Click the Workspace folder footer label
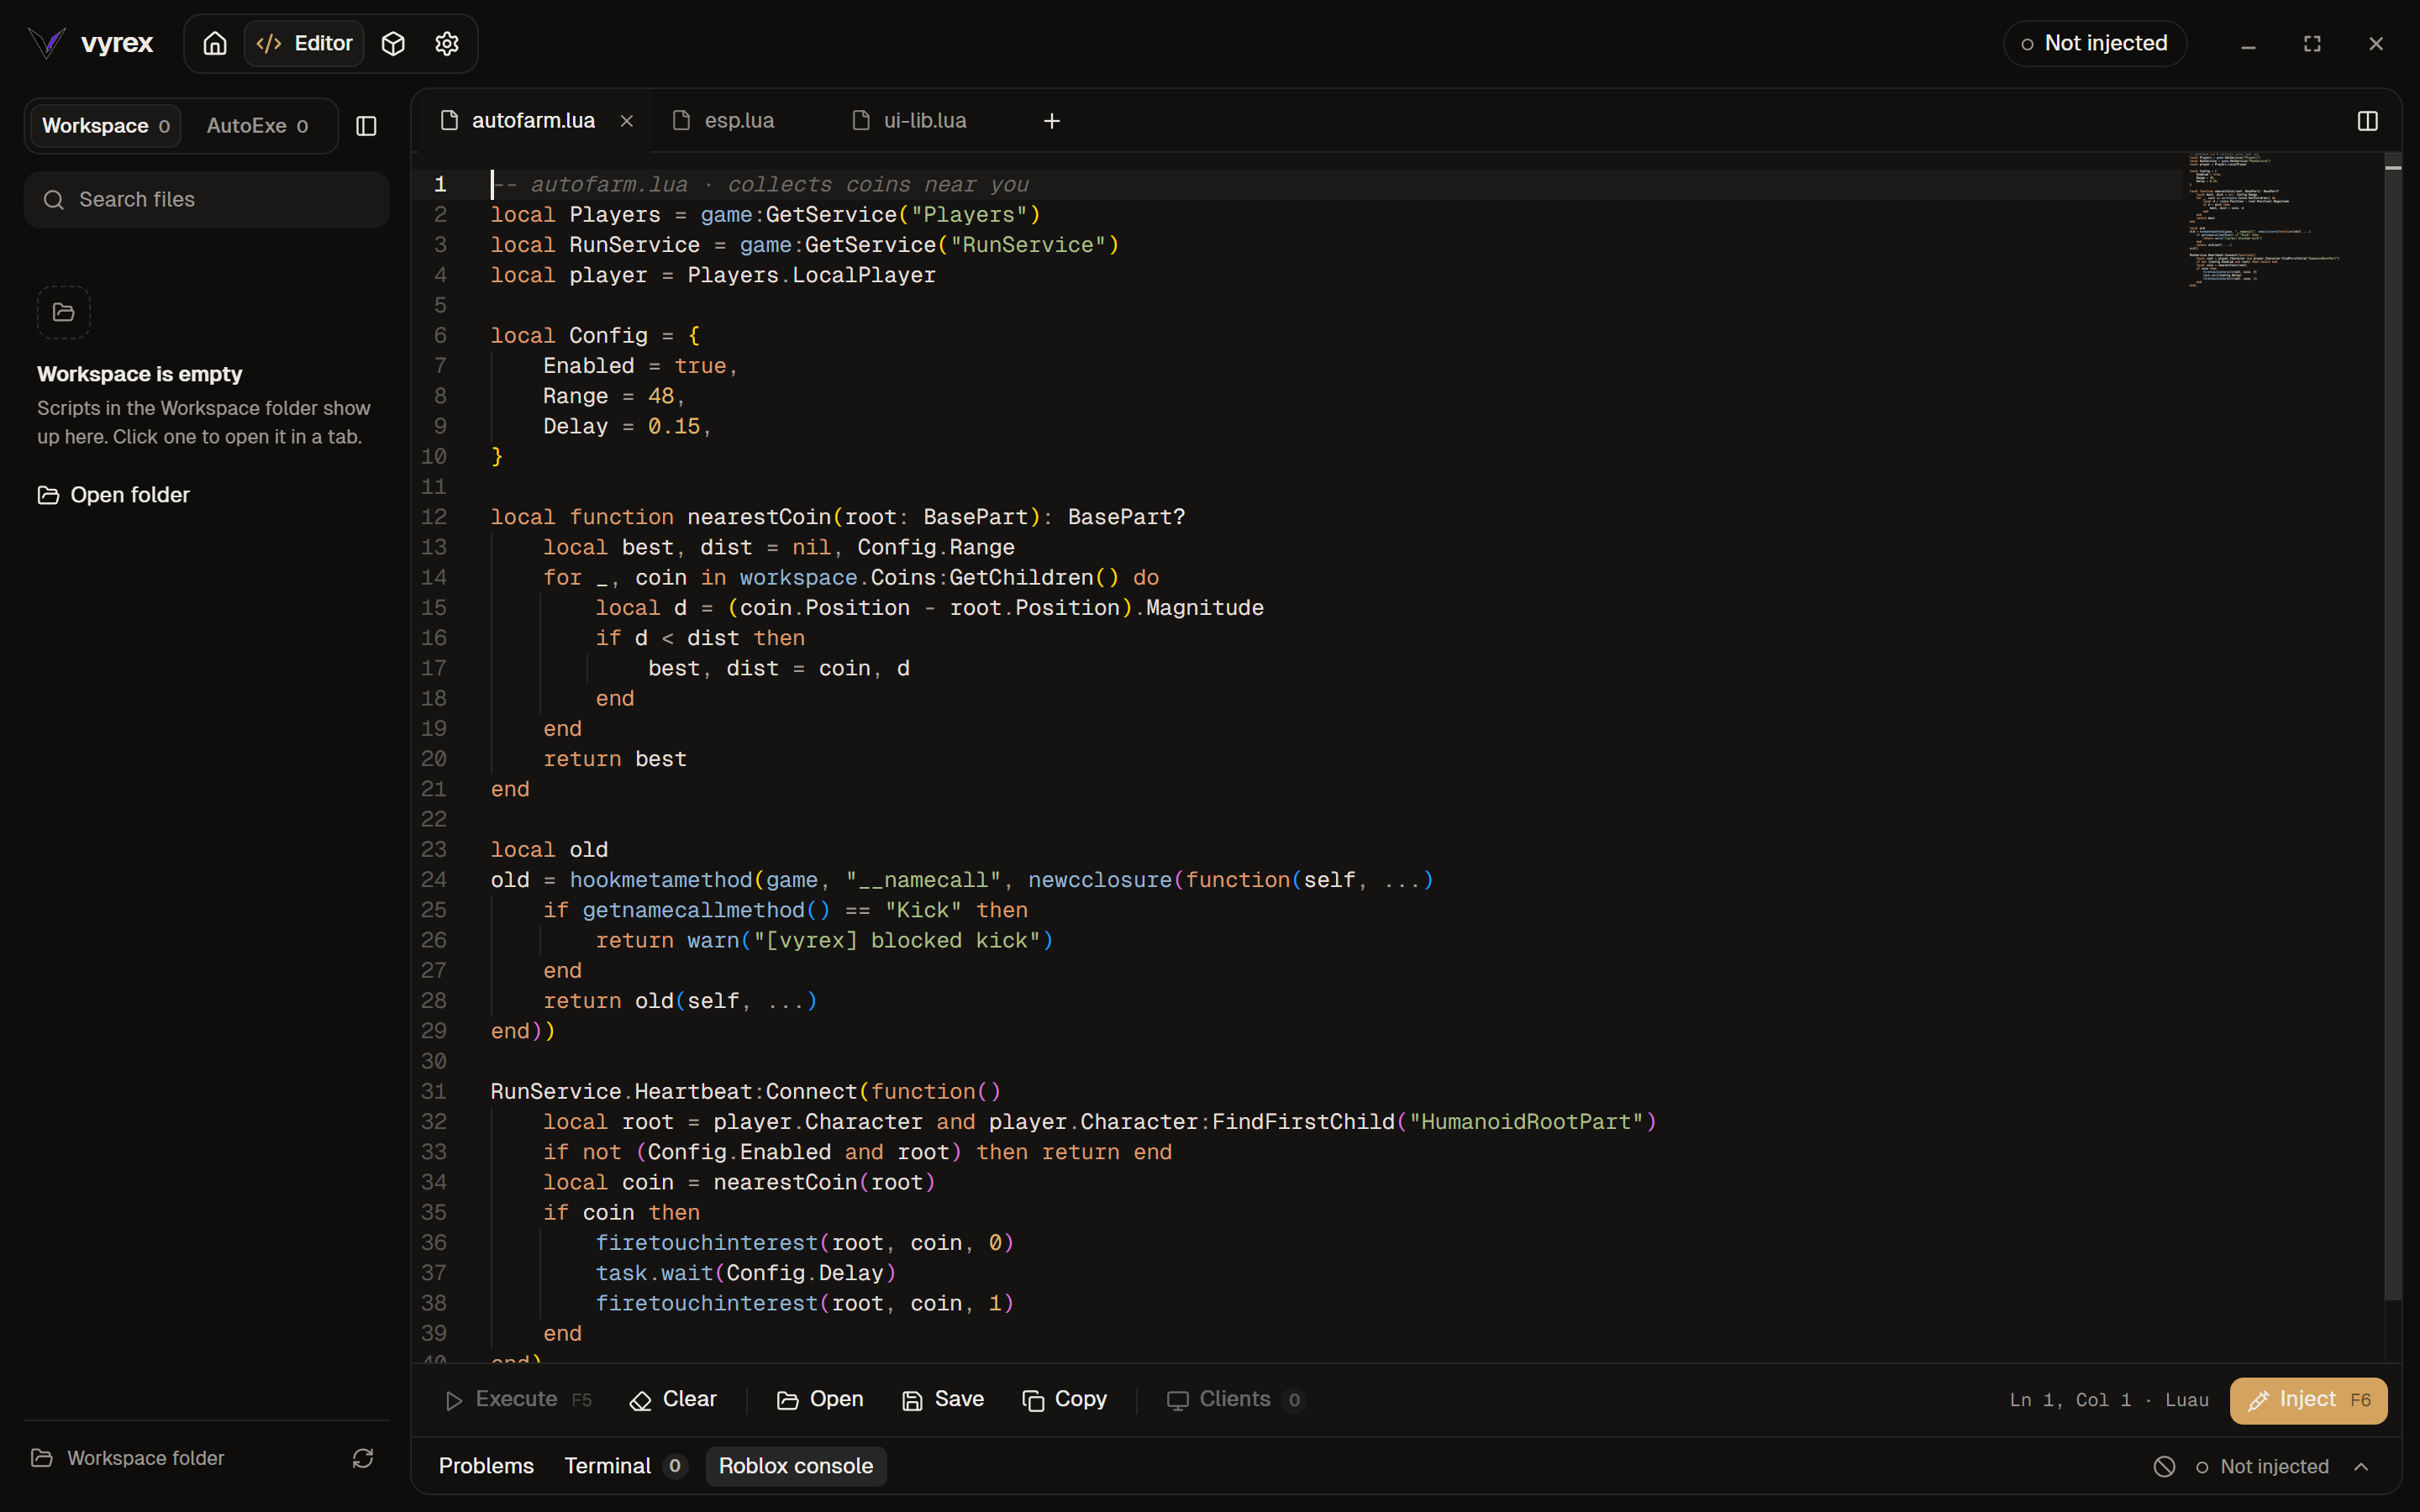Image resolution: width=2420 pixels, height=1512 pixels. pos(146,1458)
